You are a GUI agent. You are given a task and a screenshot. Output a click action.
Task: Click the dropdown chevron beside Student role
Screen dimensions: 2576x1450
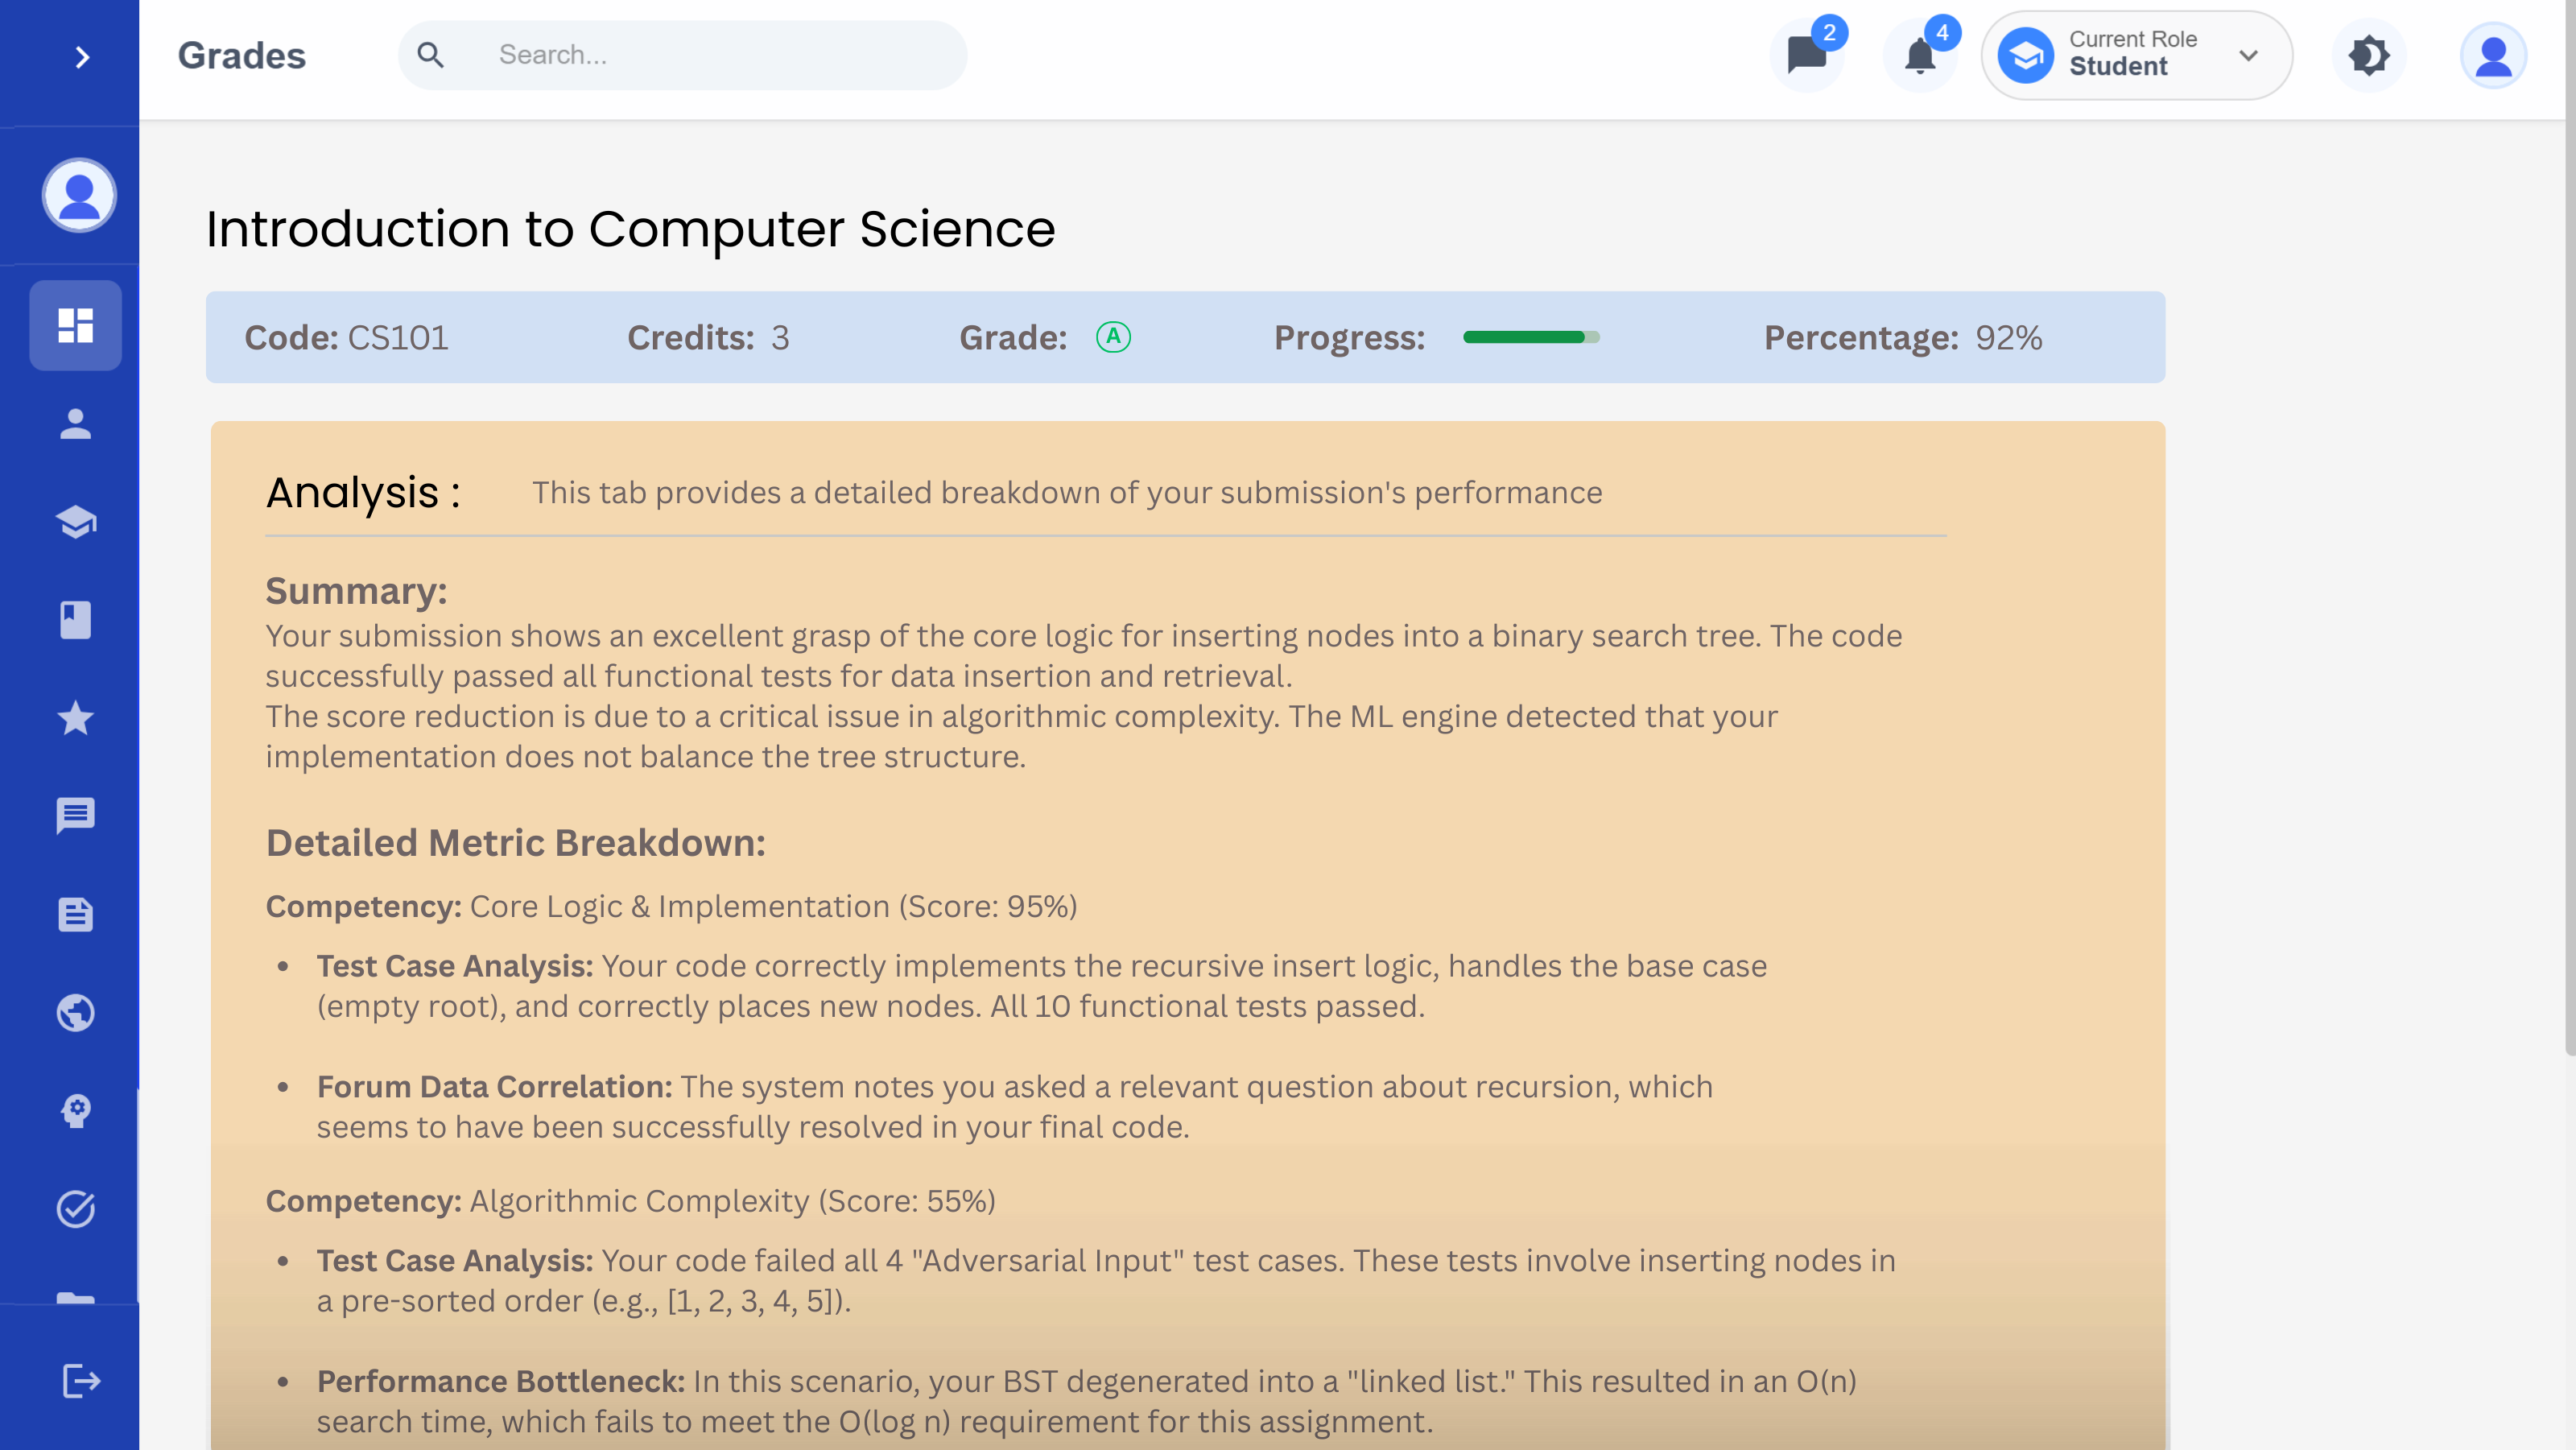click(2248, 56)
